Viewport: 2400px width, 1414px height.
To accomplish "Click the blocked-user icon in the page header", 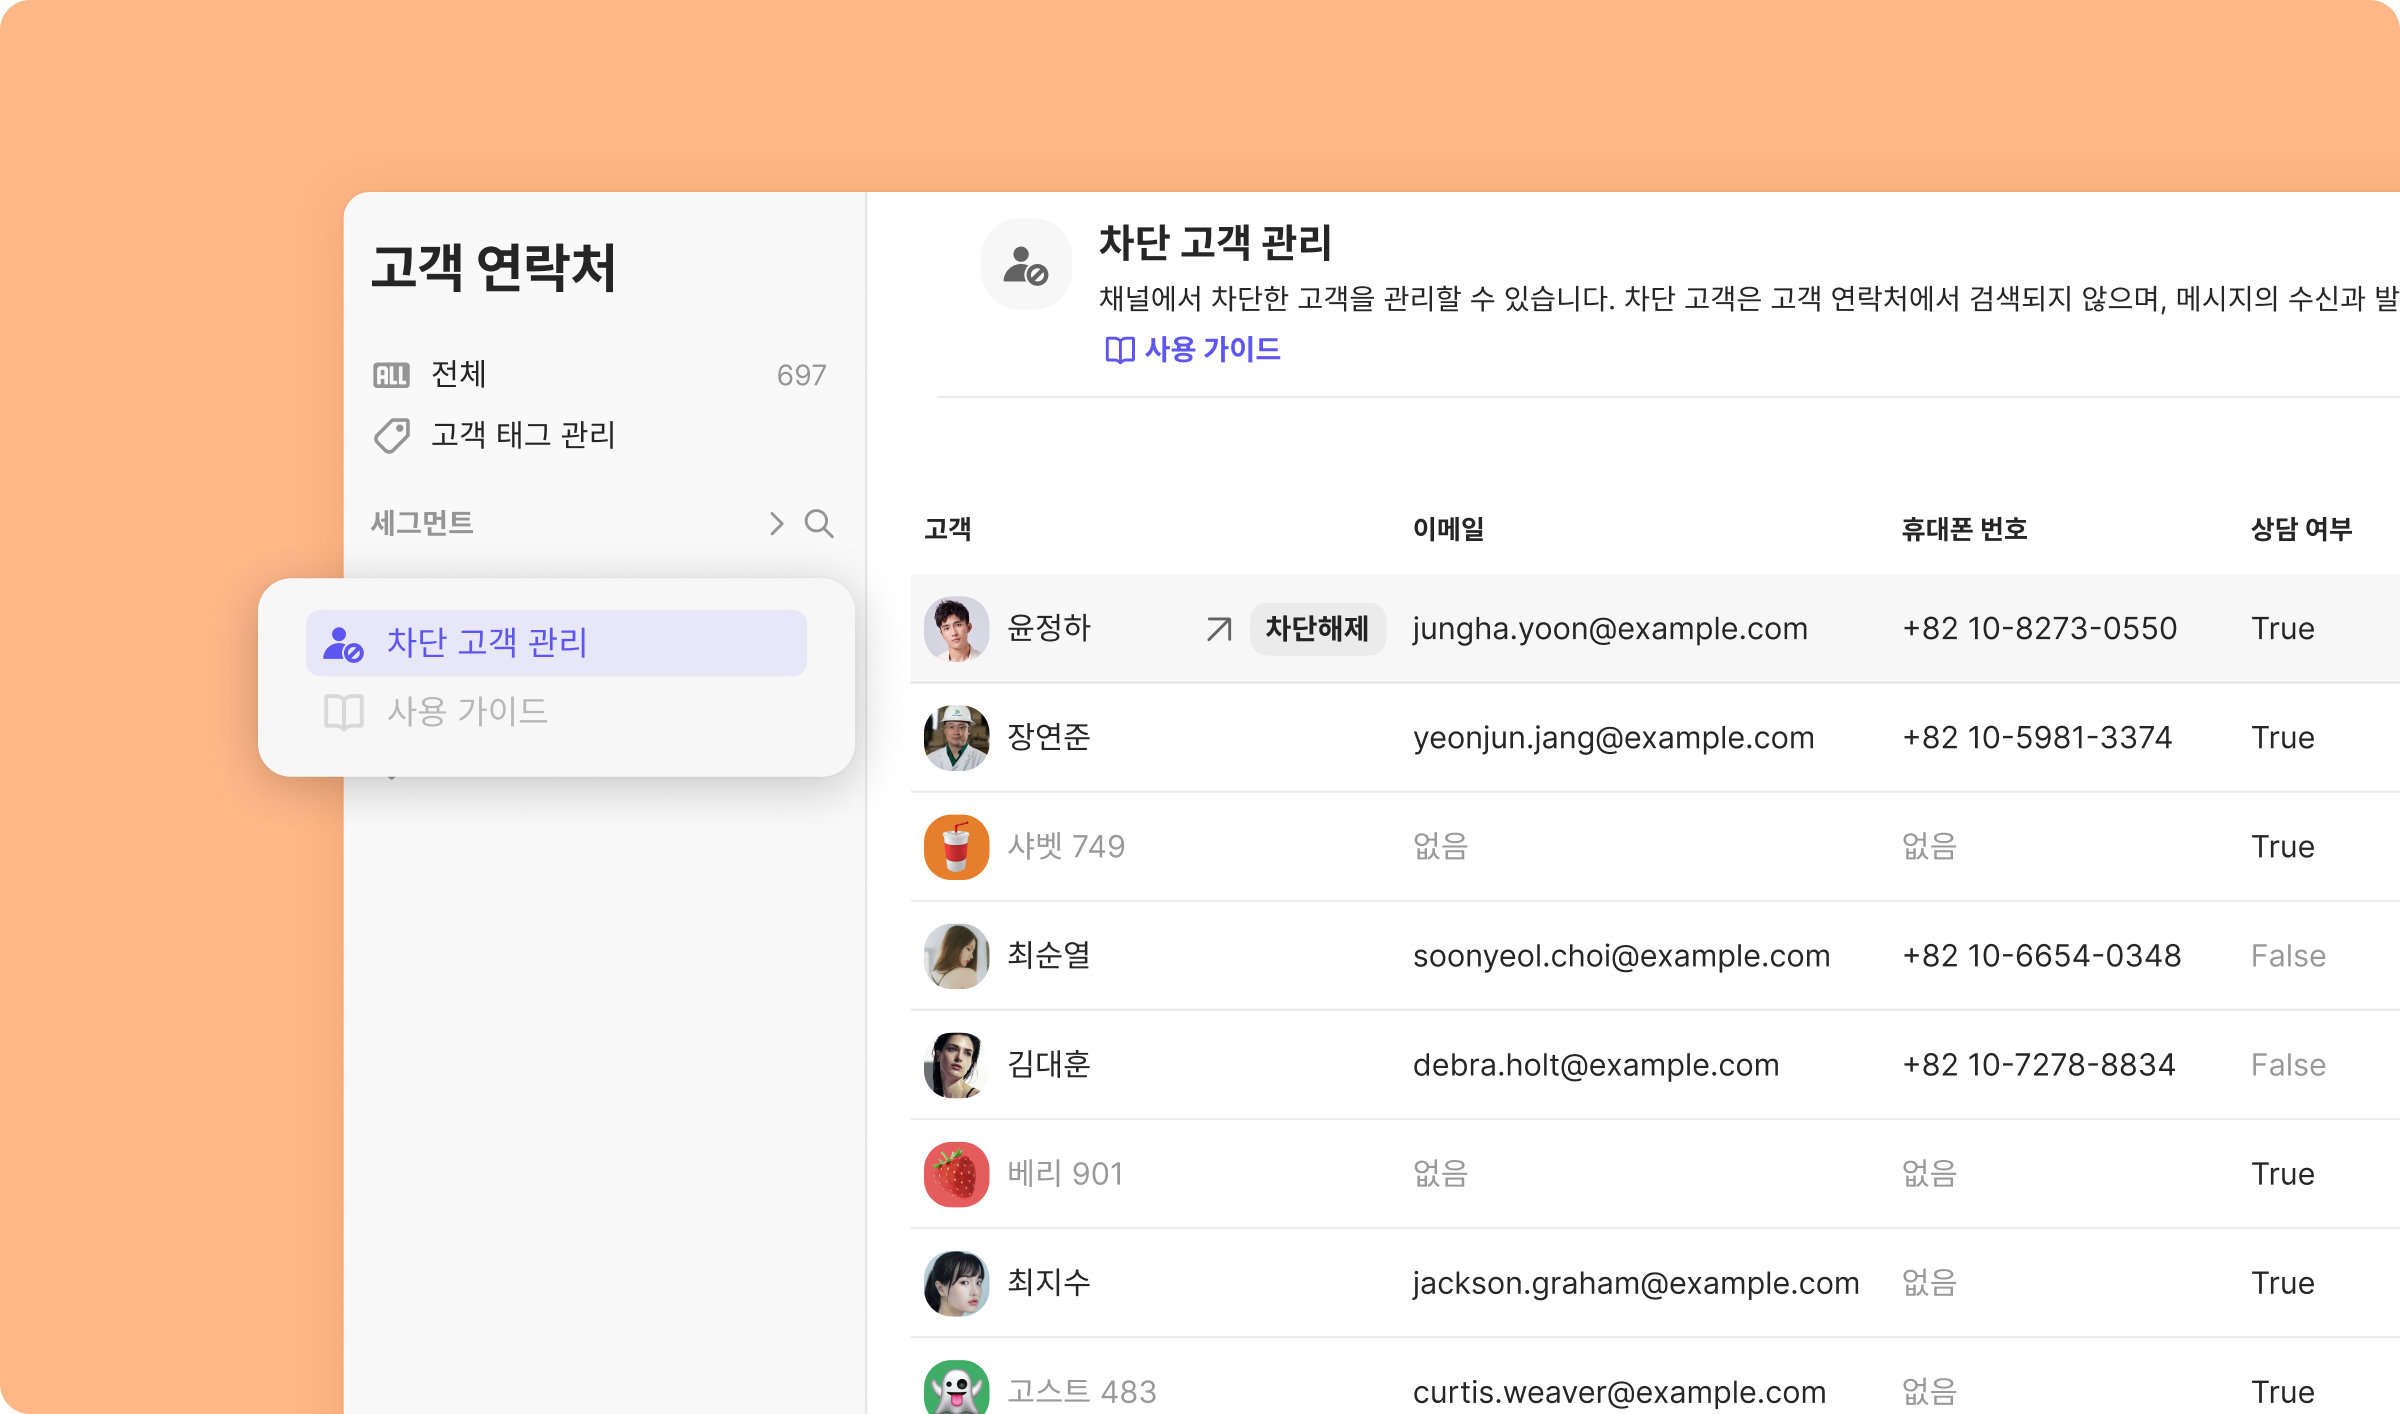I will (1025, 264).
